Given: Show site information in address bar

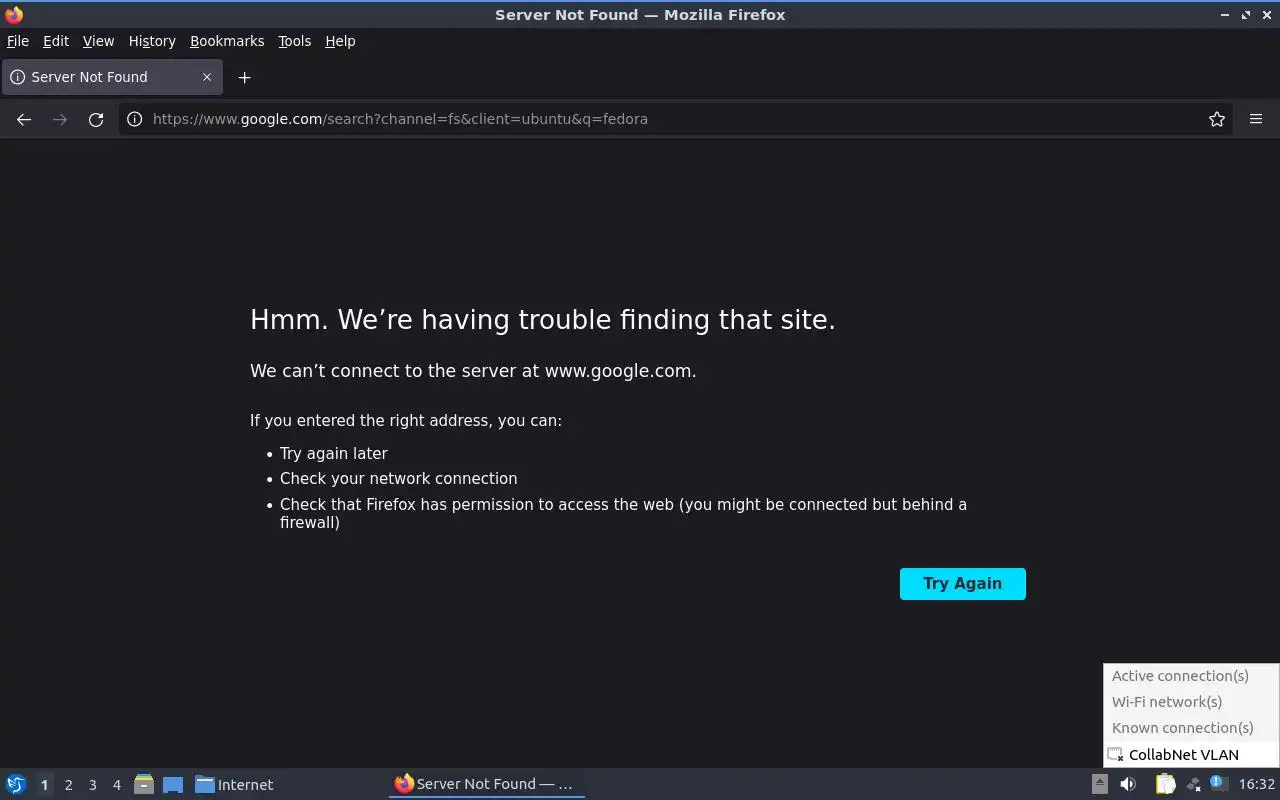Looking at the screenshot, I should tap(134, 119).
